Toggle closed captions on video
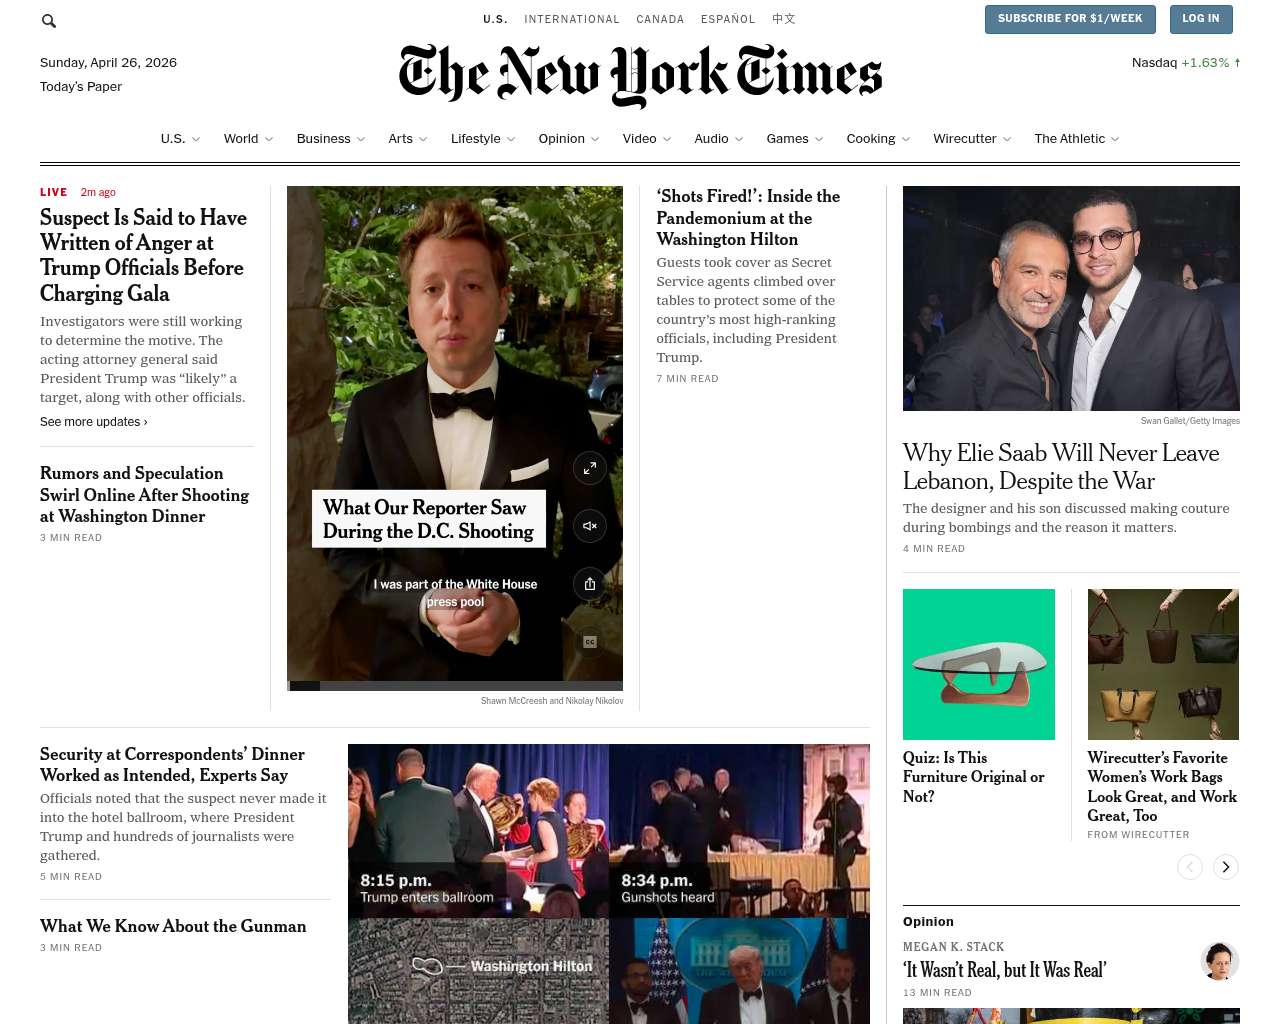 pos(590,642)
